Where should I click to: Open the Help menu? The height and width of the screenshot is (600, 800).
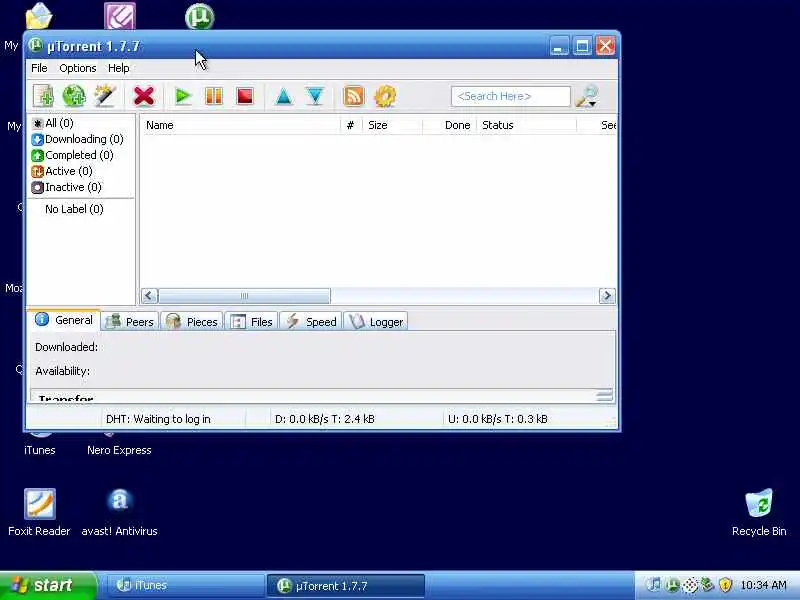(118, 68)
